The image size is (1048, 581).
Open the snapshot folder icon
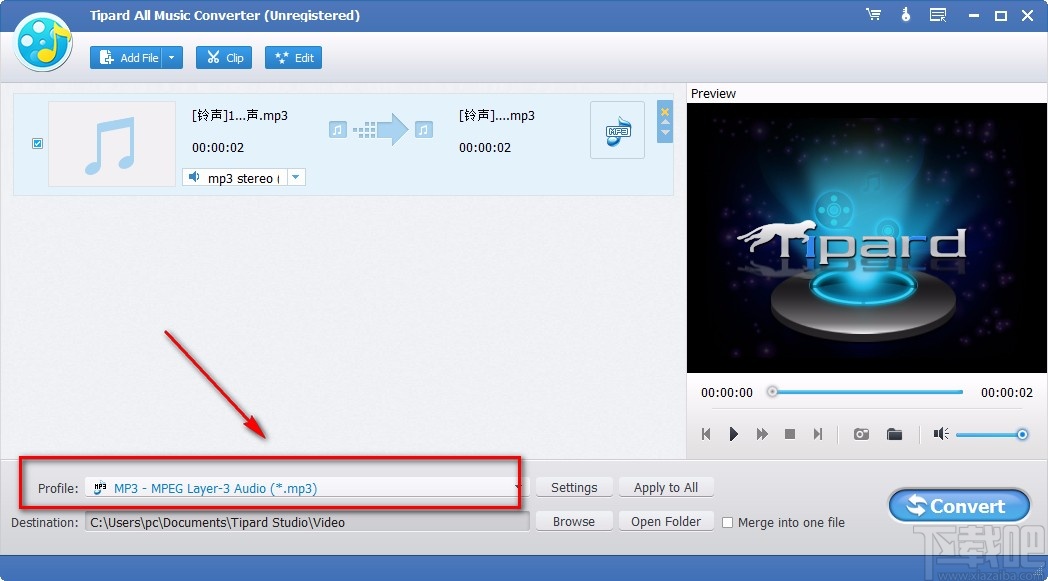(894, 435)
